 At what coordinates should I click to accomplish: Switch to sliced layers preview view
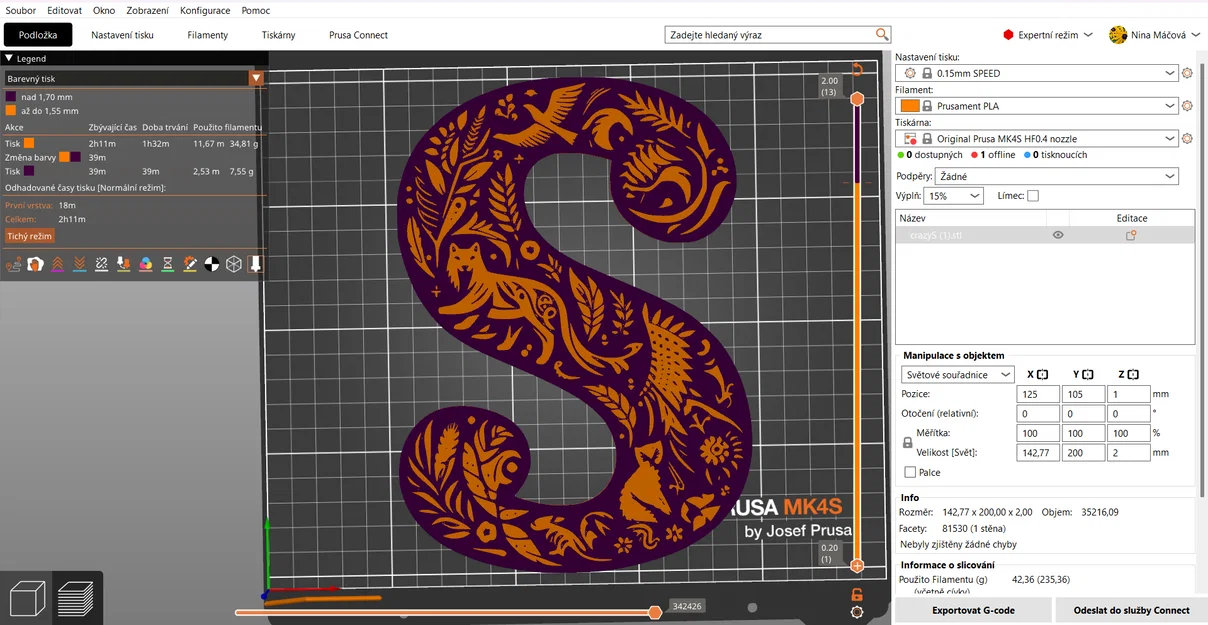coord(76,598)
